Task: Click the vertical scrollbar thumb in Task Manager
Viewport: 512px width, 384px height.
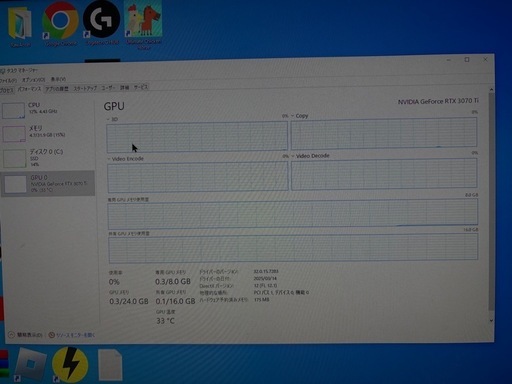Action: 491,202
